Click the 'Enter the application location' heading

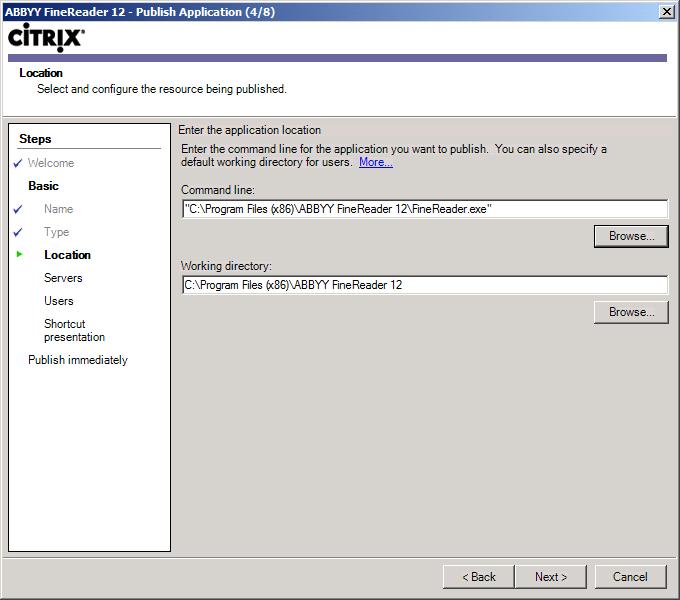249,130
